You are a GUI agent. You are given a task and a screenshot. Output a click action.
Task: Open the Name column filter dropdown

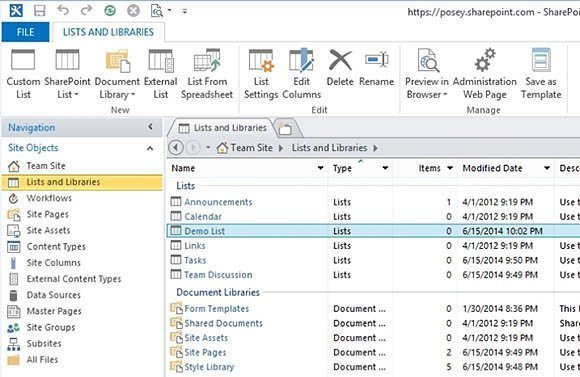point(320,168)
